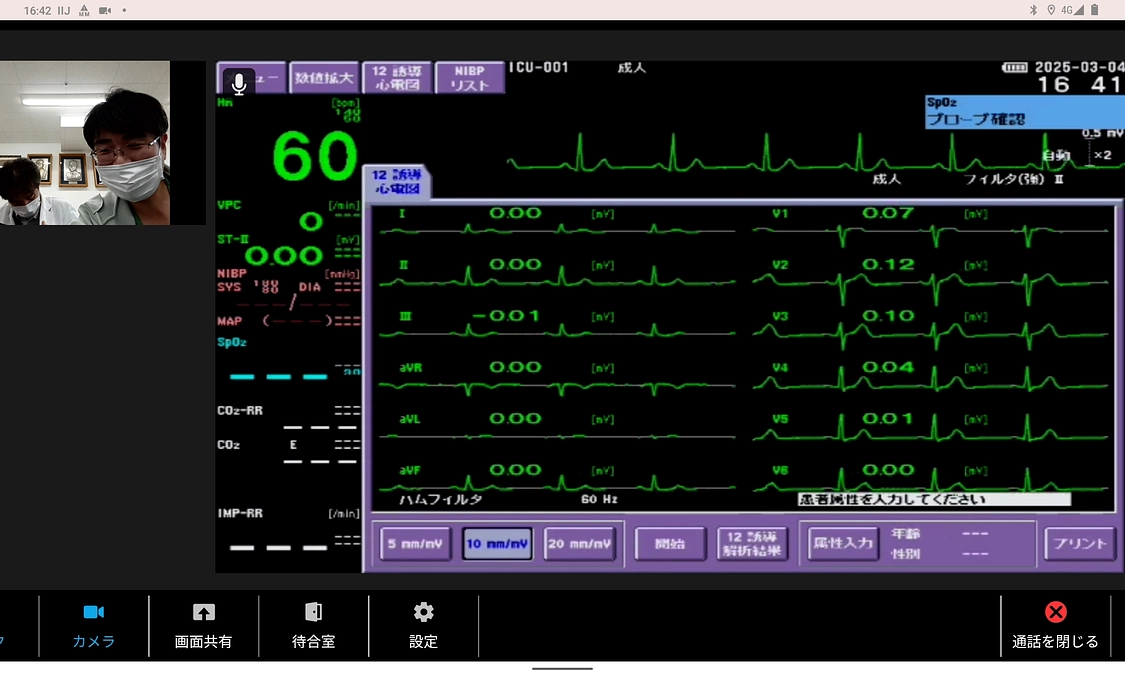1125x675 pixels.
Task: End the call with 通話を閉じる
Action: tap(1055, 625)
